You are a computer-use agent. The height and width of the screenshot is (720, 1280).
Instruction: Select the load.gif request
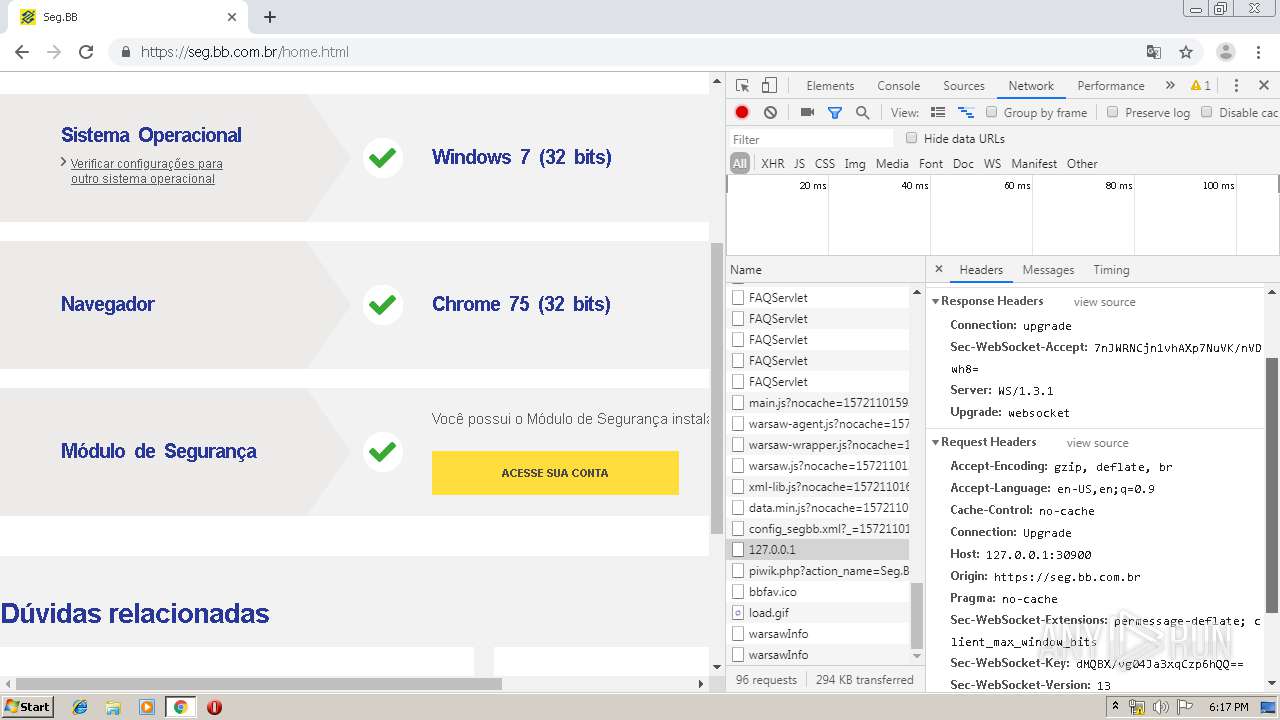[x=819, y=613]
